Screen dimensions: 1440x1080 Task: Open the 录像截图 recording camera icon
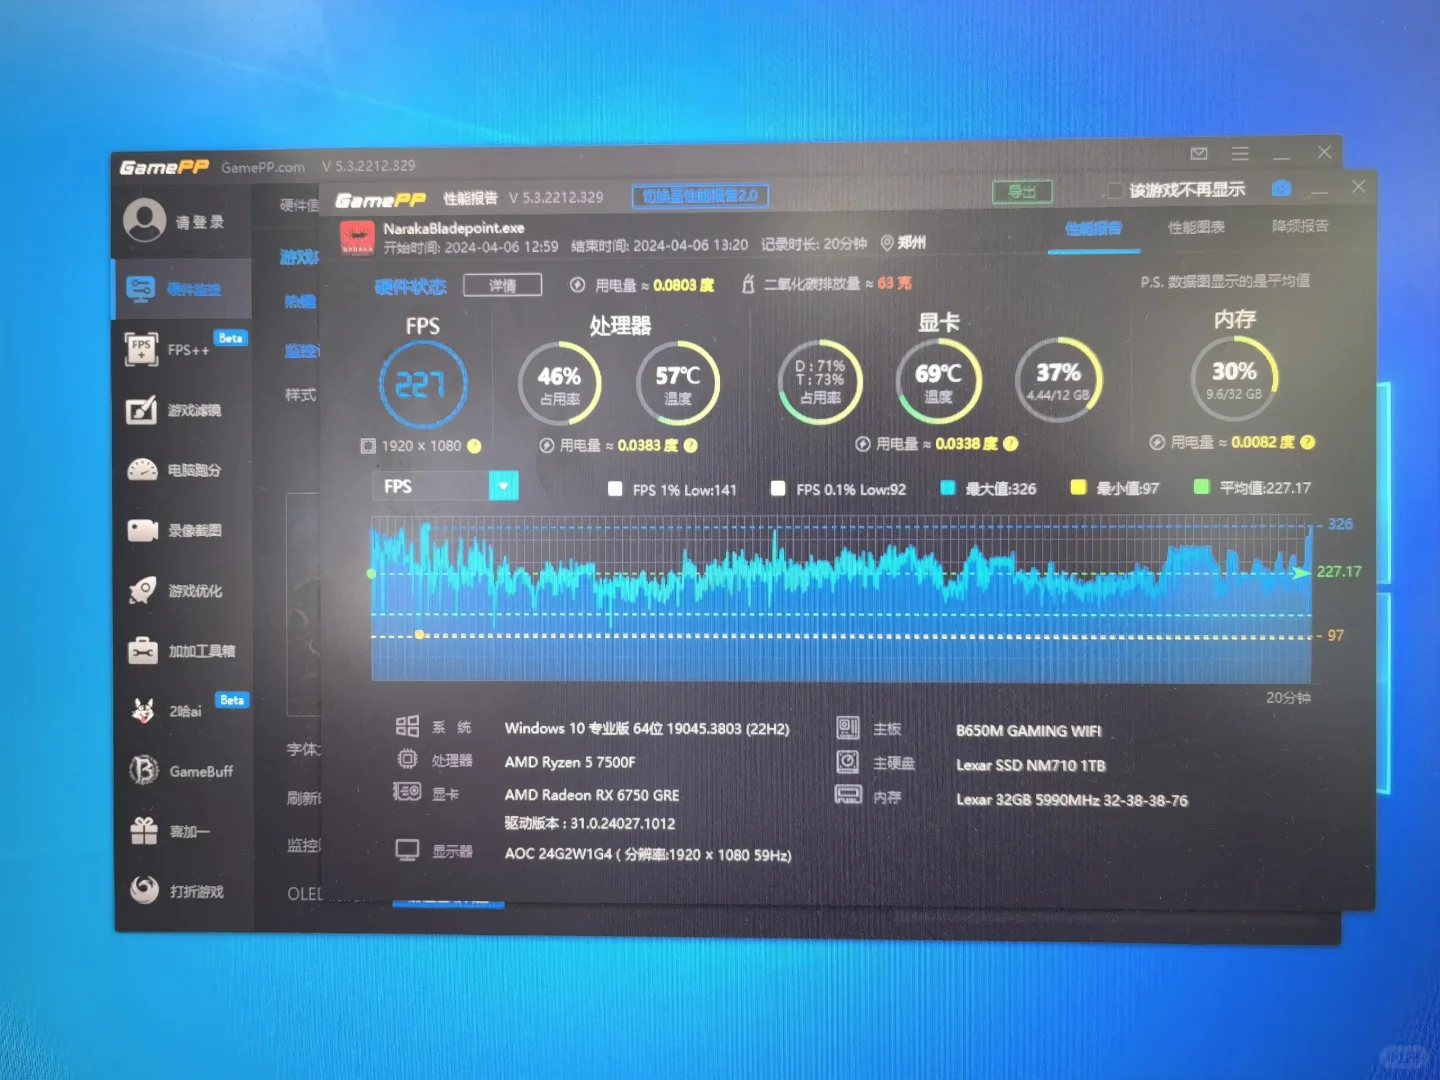142,530
